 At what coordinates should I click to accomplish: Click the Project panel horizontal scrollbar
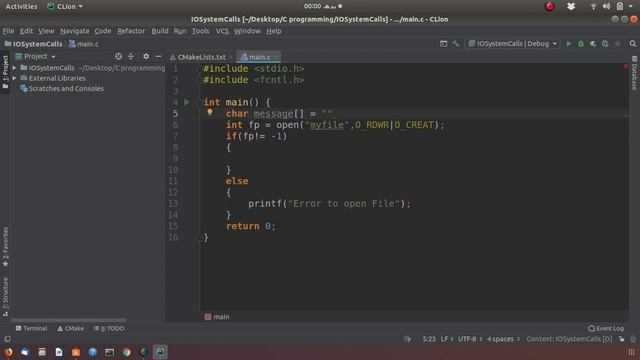click(x=69, y=320)
